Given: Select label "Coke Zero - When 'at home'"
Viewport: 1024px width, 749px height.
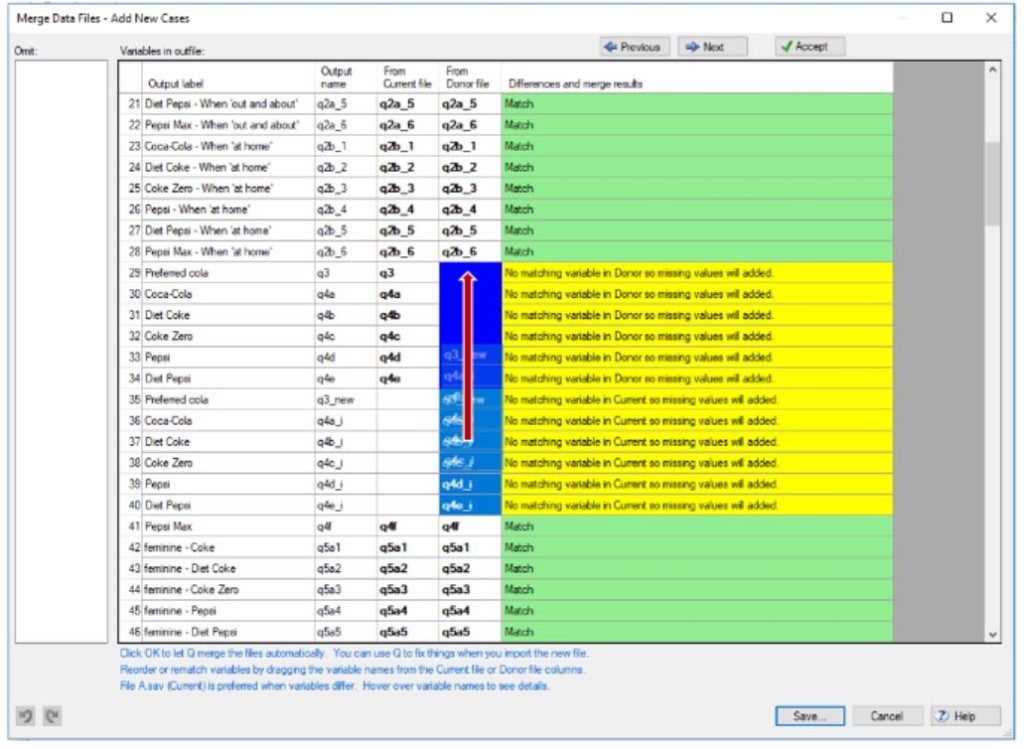Looking at the screenshot, I should (x=209, y=188).
